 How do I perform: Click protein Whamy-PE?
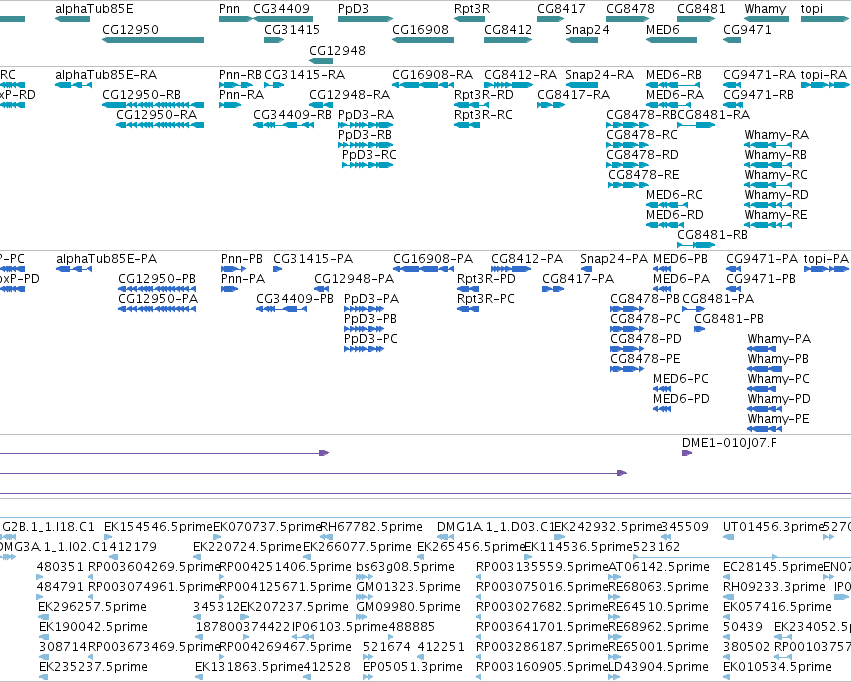tap(778, 419)
